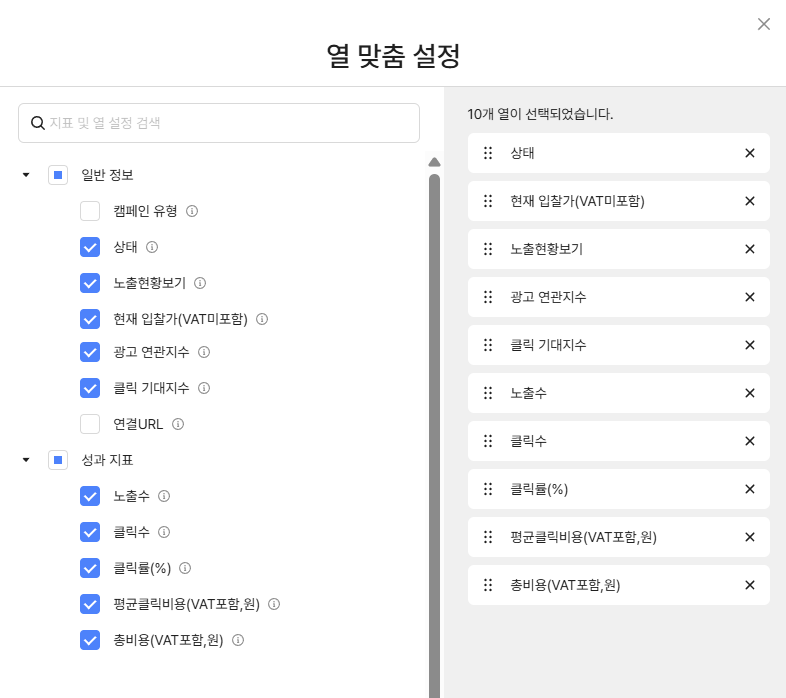
Task: Click the vertical scrollbar thumb in metrics list
Action: pyautogui.click(x=435, y=435)
